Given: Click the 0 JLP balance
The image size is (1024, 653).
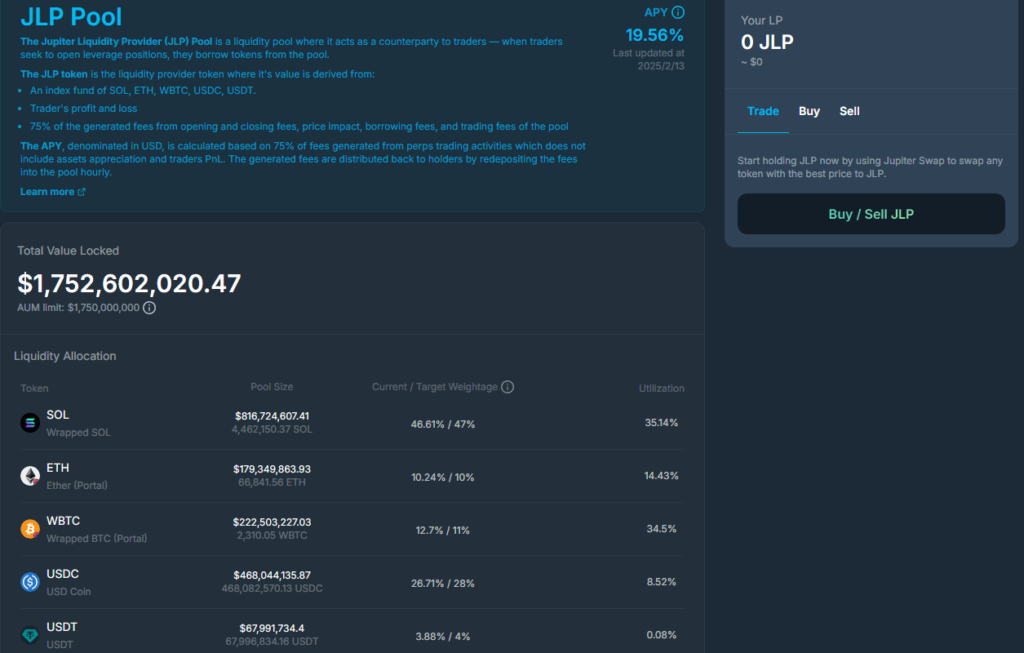Looking at the screenshot, I should pos(767,42).
